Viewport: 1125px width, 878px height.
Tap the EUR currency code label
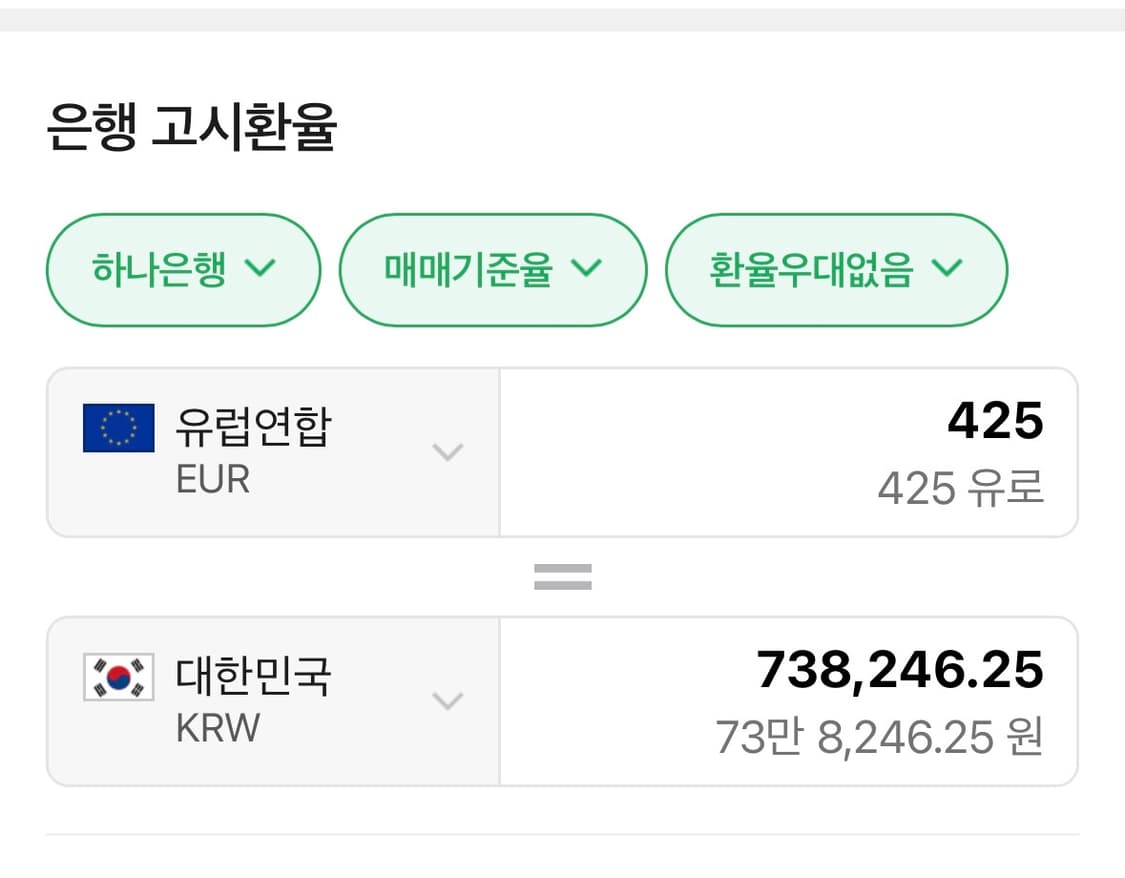[x=212, y=480]
